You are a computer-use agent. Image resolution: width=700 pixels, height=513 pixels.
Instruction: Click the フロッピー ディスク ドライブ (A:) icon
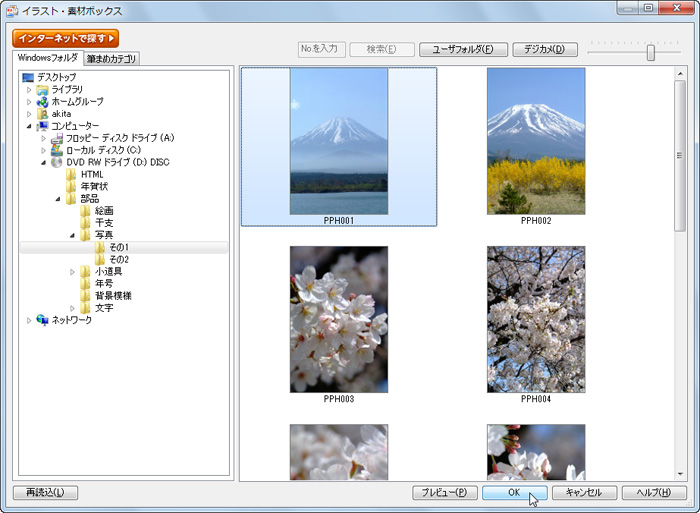(x=57, y=138)
